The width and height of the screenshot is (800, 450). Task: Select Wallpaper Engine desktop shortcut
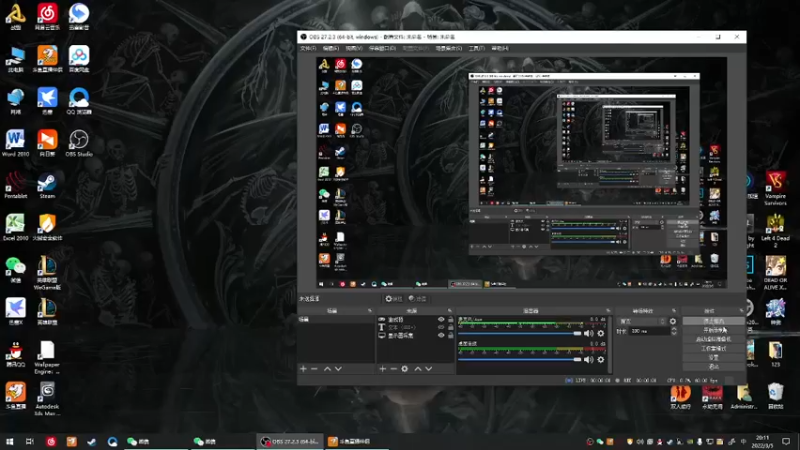point(47,358)
